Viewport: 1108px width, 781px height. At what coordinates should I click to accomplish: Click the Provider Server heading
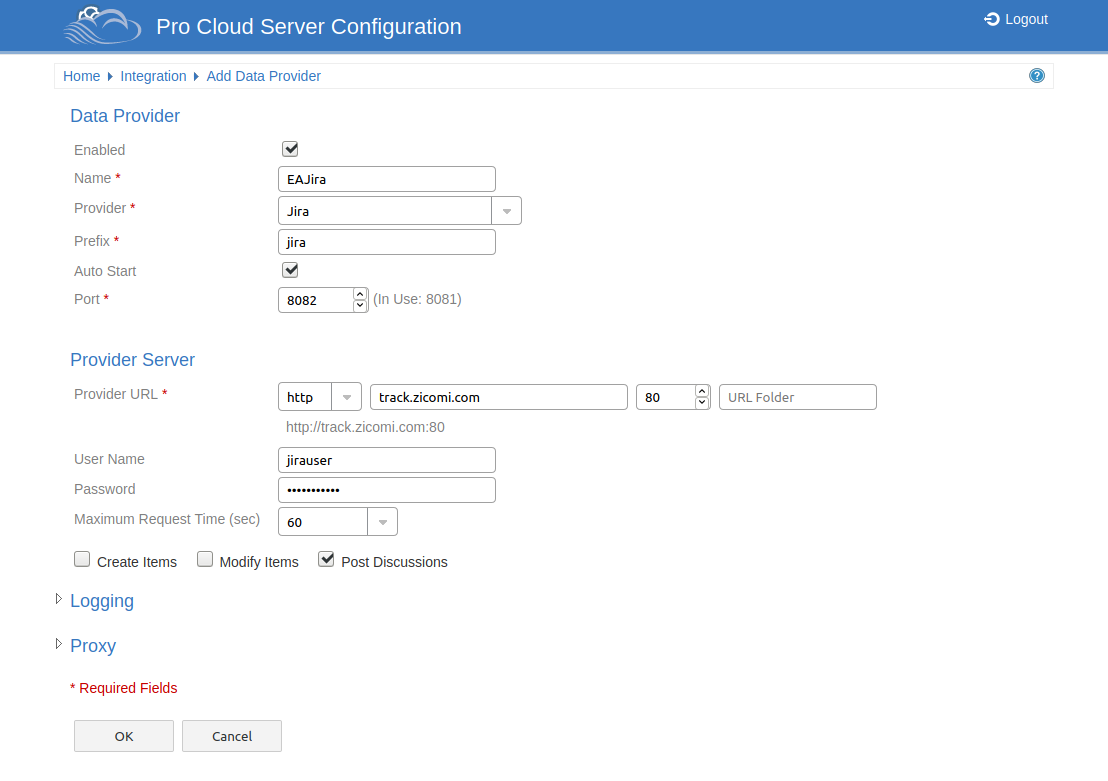[132, 360]
